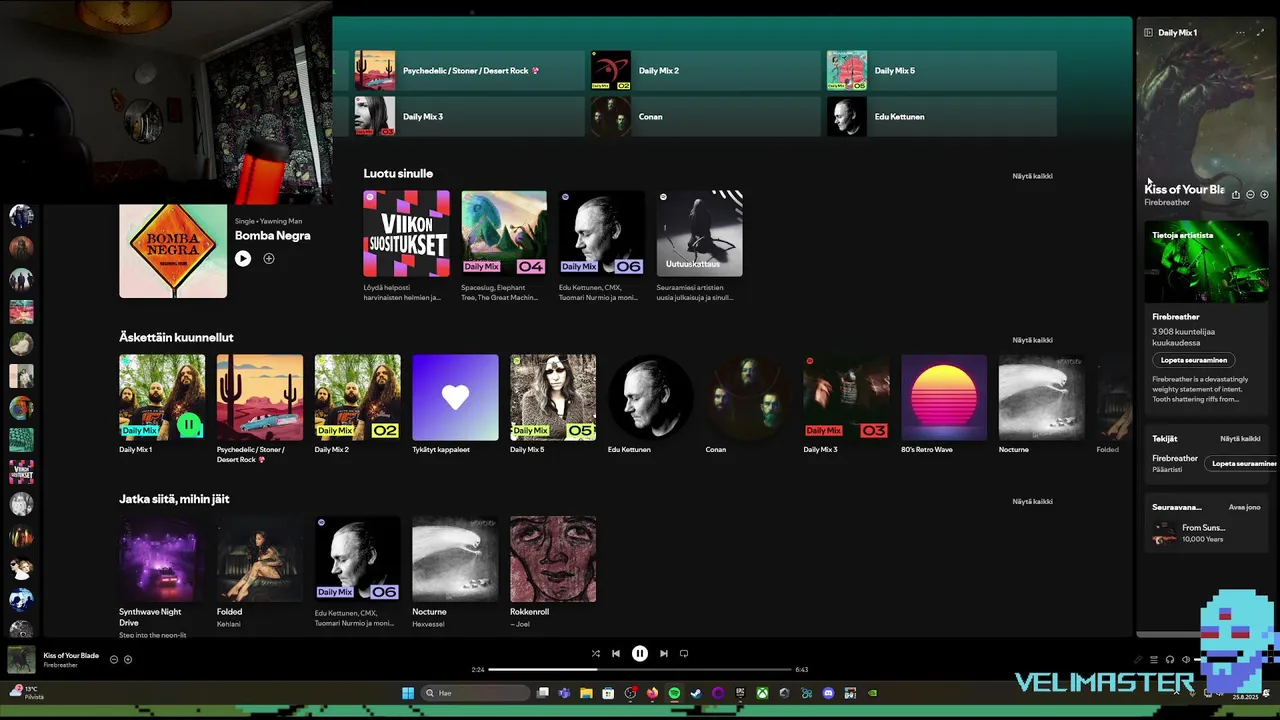Remove Kiss of Your Blade via minus icon in player bar
Viewport: 1280px width, 720px height.
coord(114,660)
